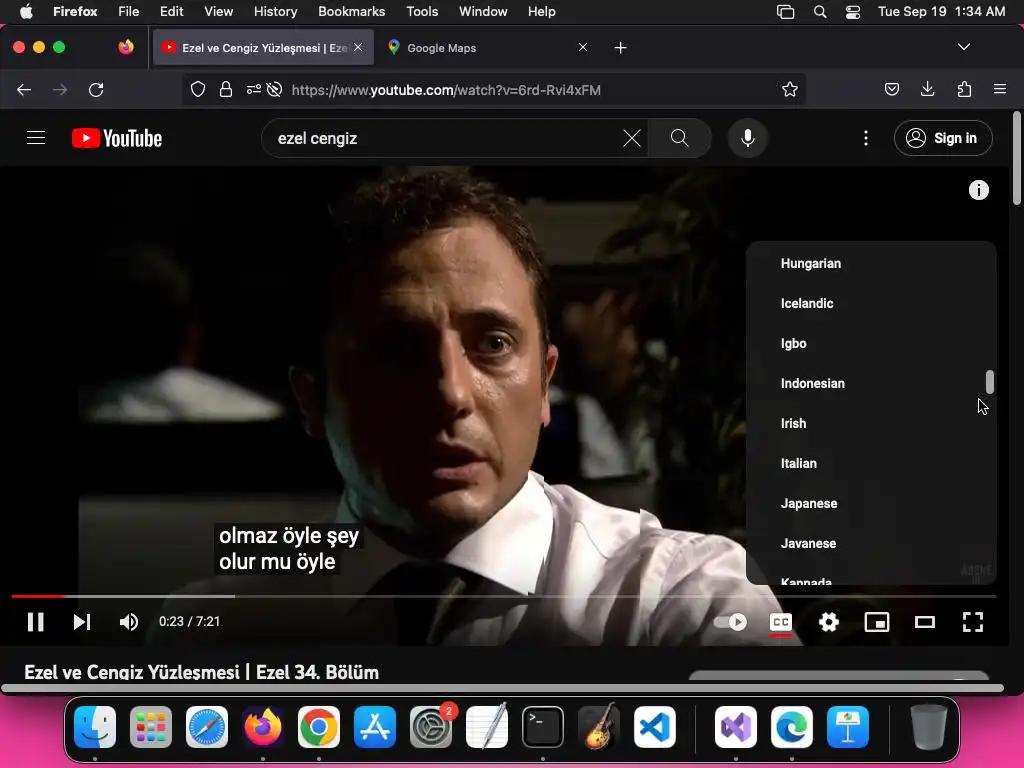Toggle closed captions CC button
The height and width of the screenshot is (768, 1024).
tap(780, 622)
